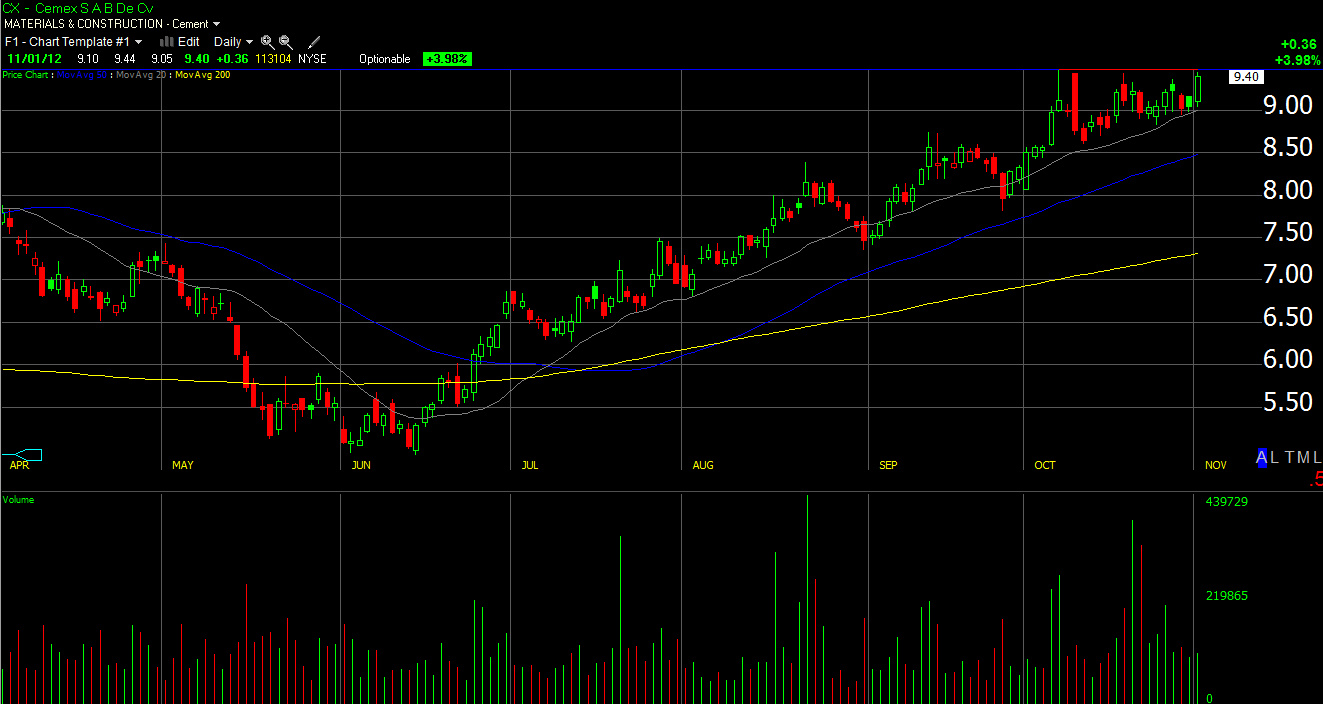The width and height of the screenshot is (1323, 704).
Task: Select the MovAvg 200 indicator label
Action: point(203,75)
